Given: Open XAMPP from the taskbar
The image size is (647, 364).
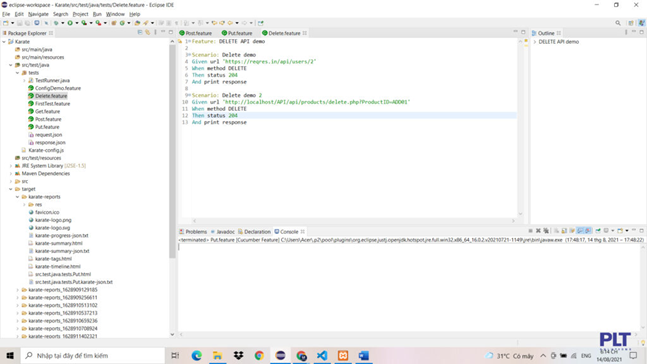Looking at the screenshot, I should [343, 355].
